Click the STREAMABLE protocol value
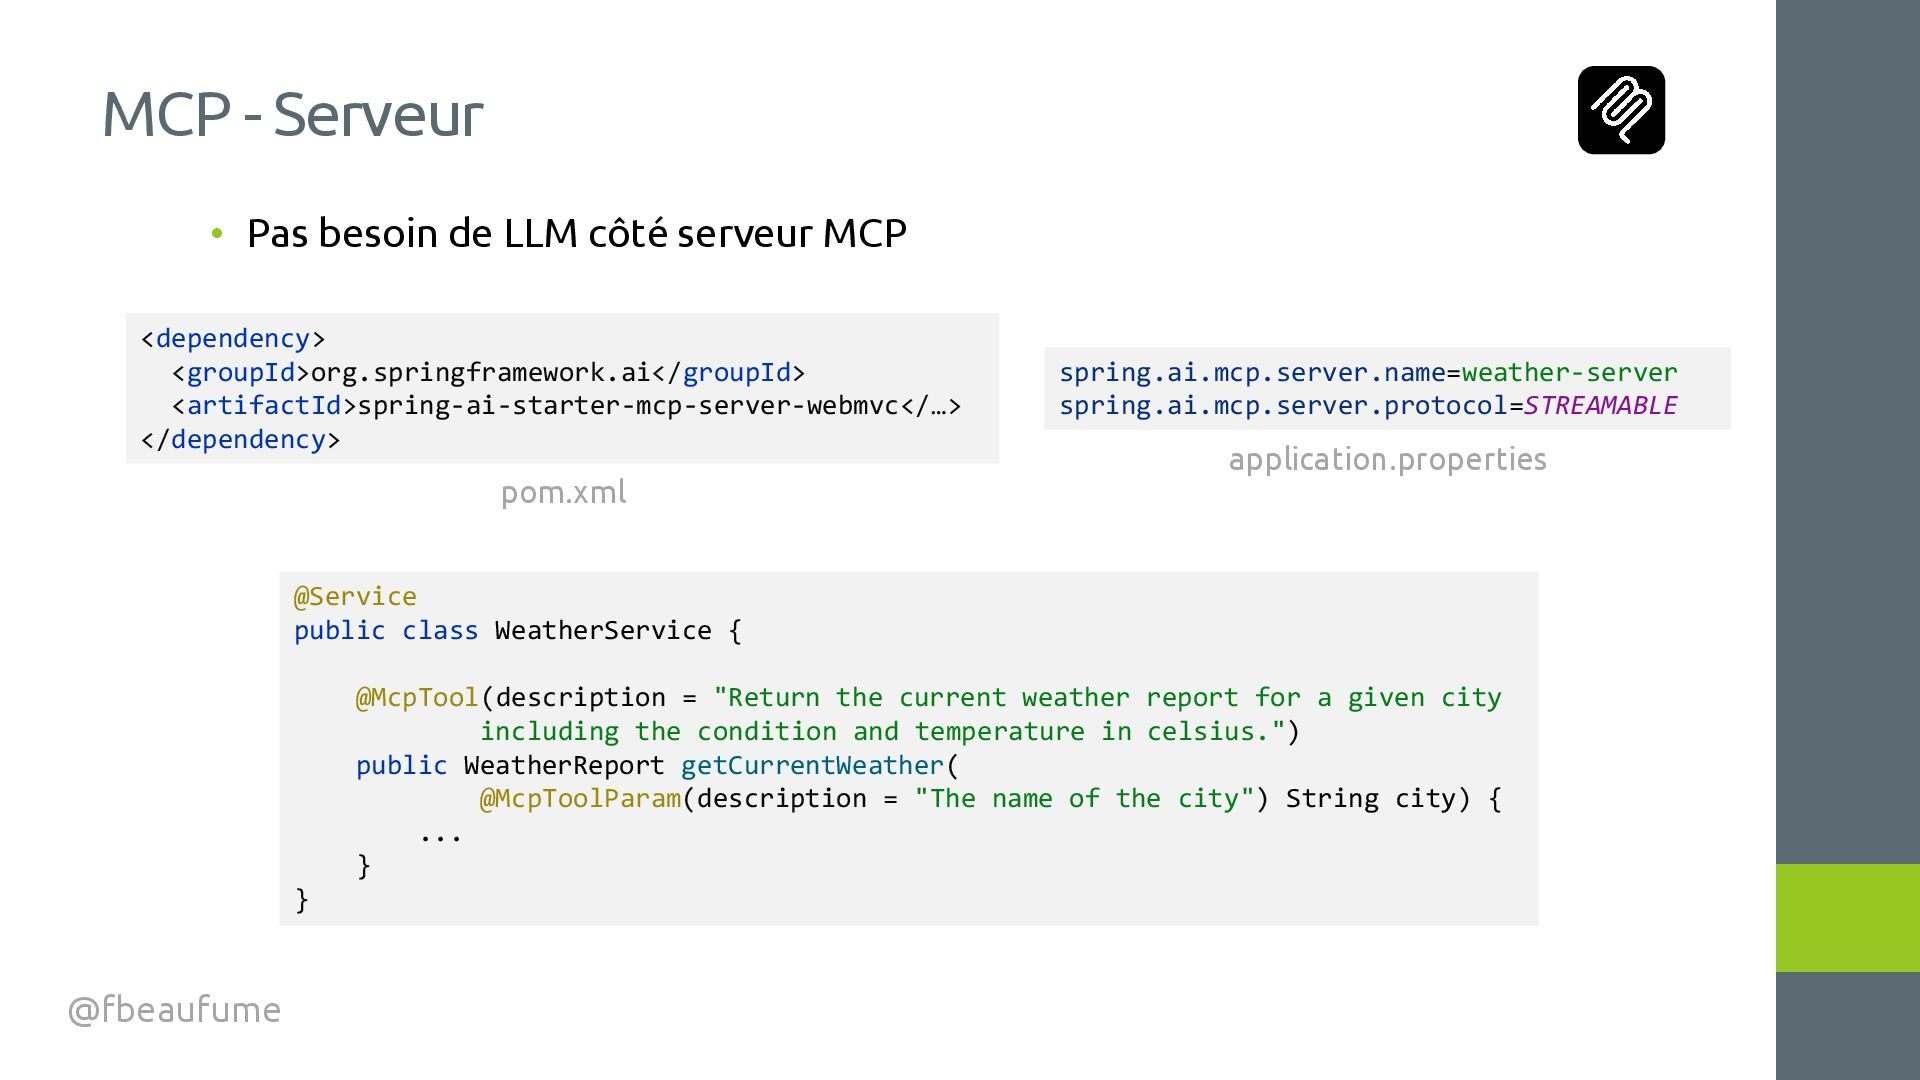Viewport: 1920px width, 1080px height. [1600, 405]
